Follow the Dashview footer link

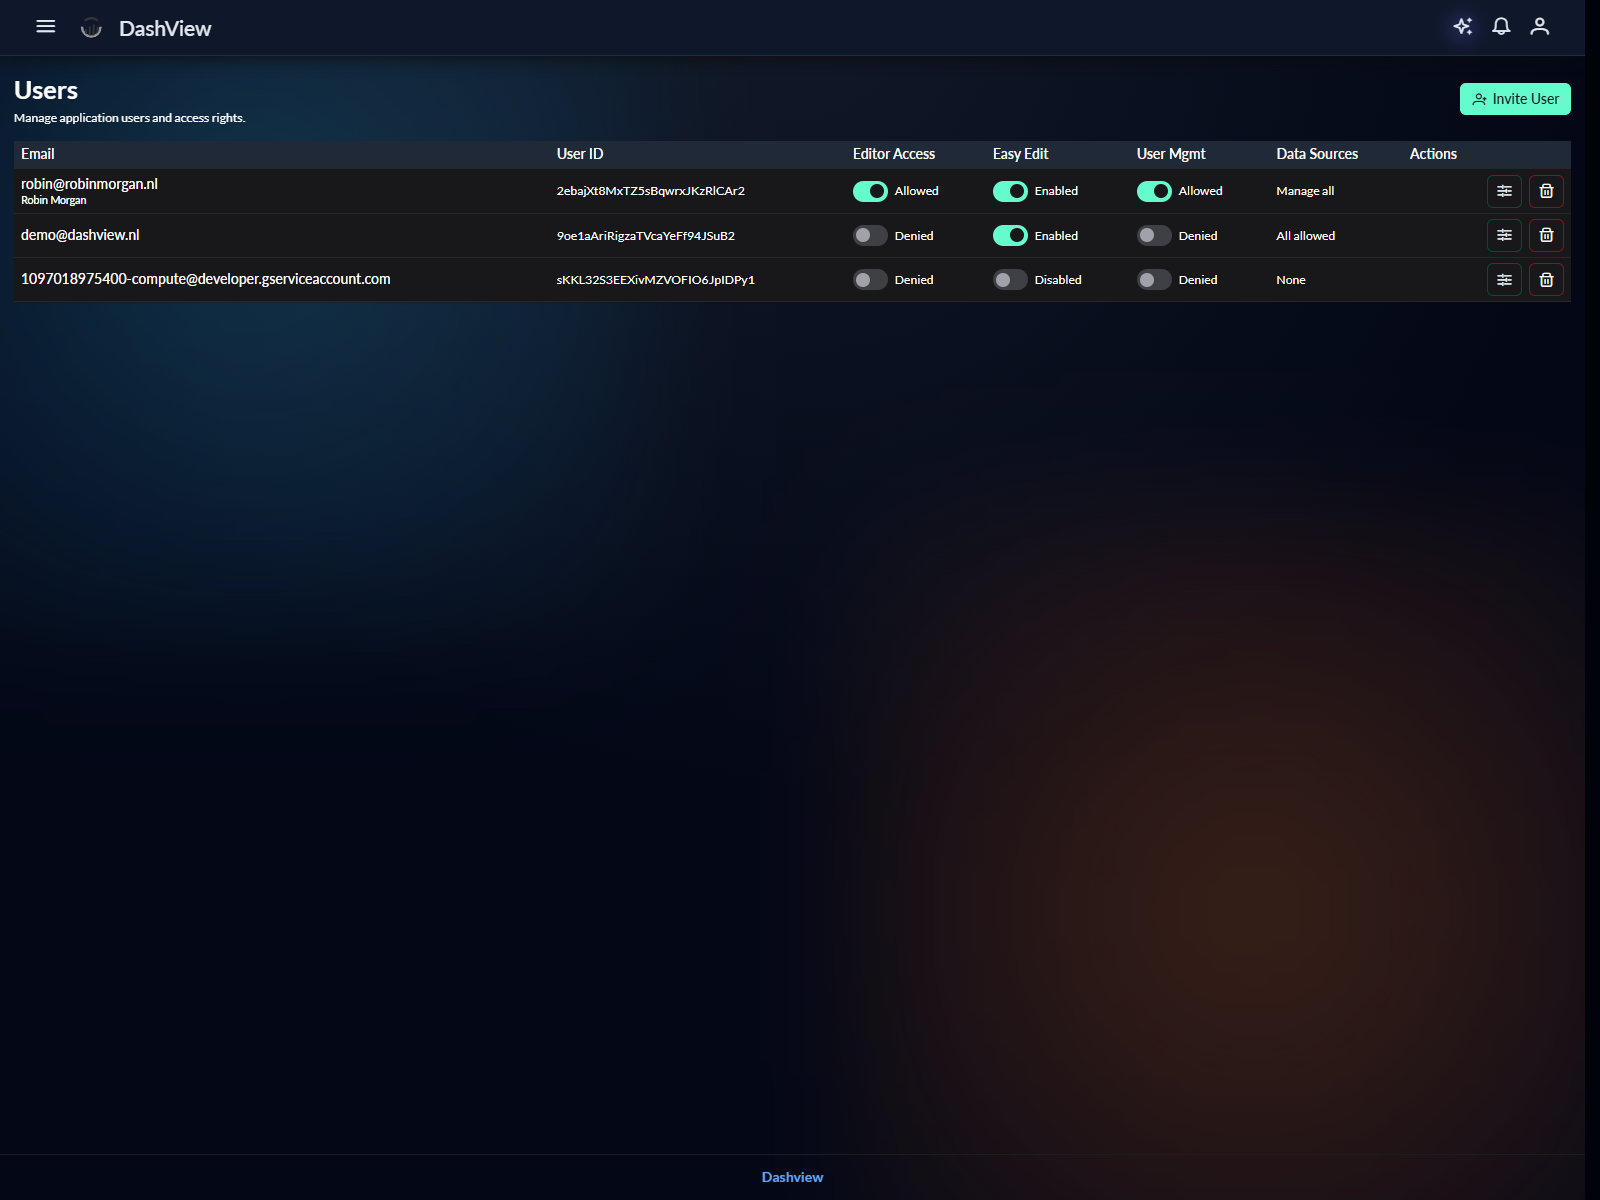click(x=792, y=1177)
